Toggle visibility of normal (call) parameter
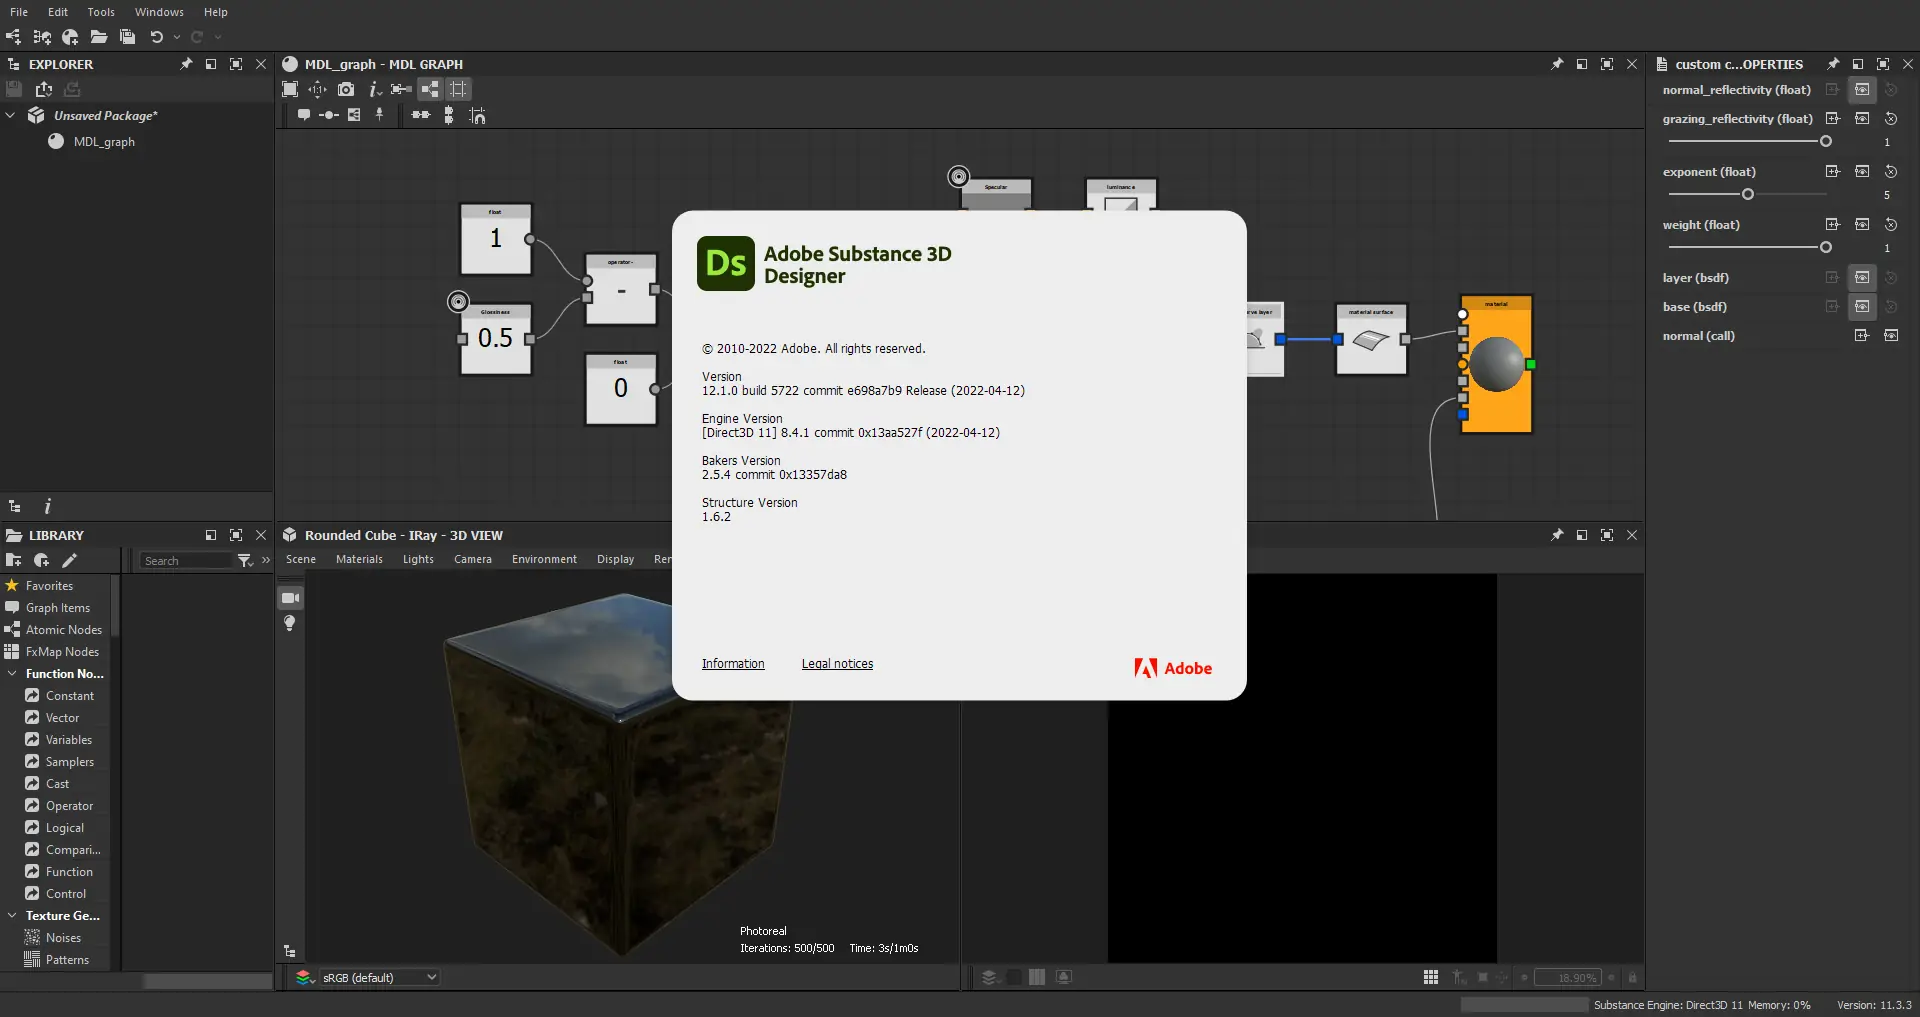 pos(1891,335)
